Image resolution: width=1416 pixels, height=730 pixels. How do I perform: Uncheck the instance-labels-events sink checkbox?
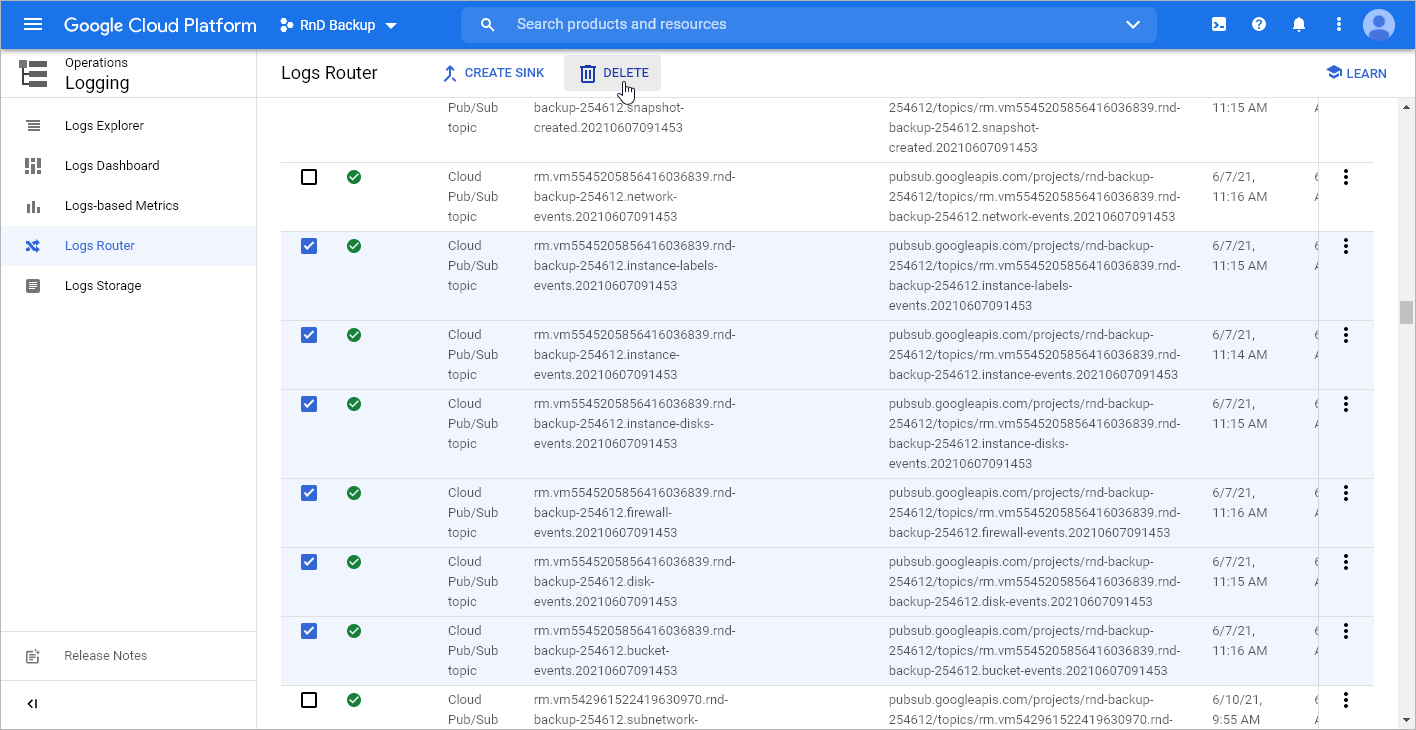click(309, 246)
